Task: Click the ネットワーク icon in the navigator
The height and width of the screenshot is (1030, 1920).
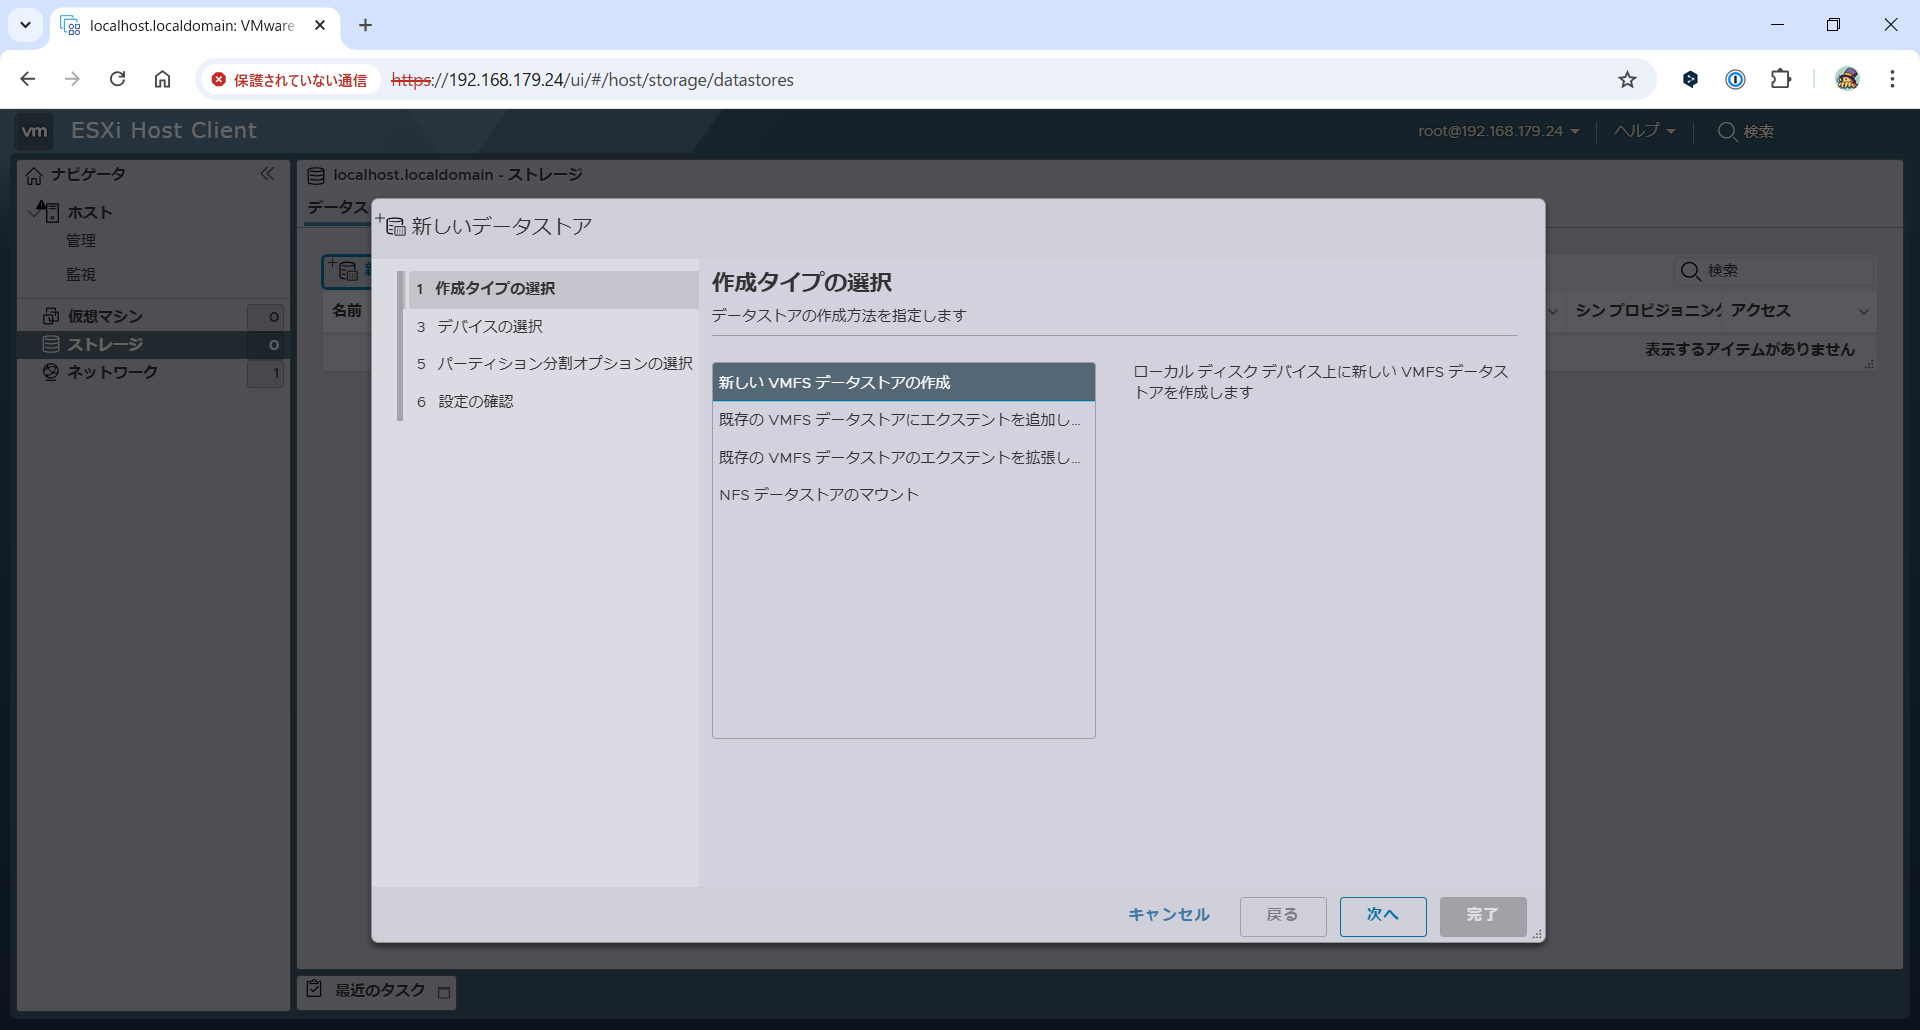Action: 51,372
